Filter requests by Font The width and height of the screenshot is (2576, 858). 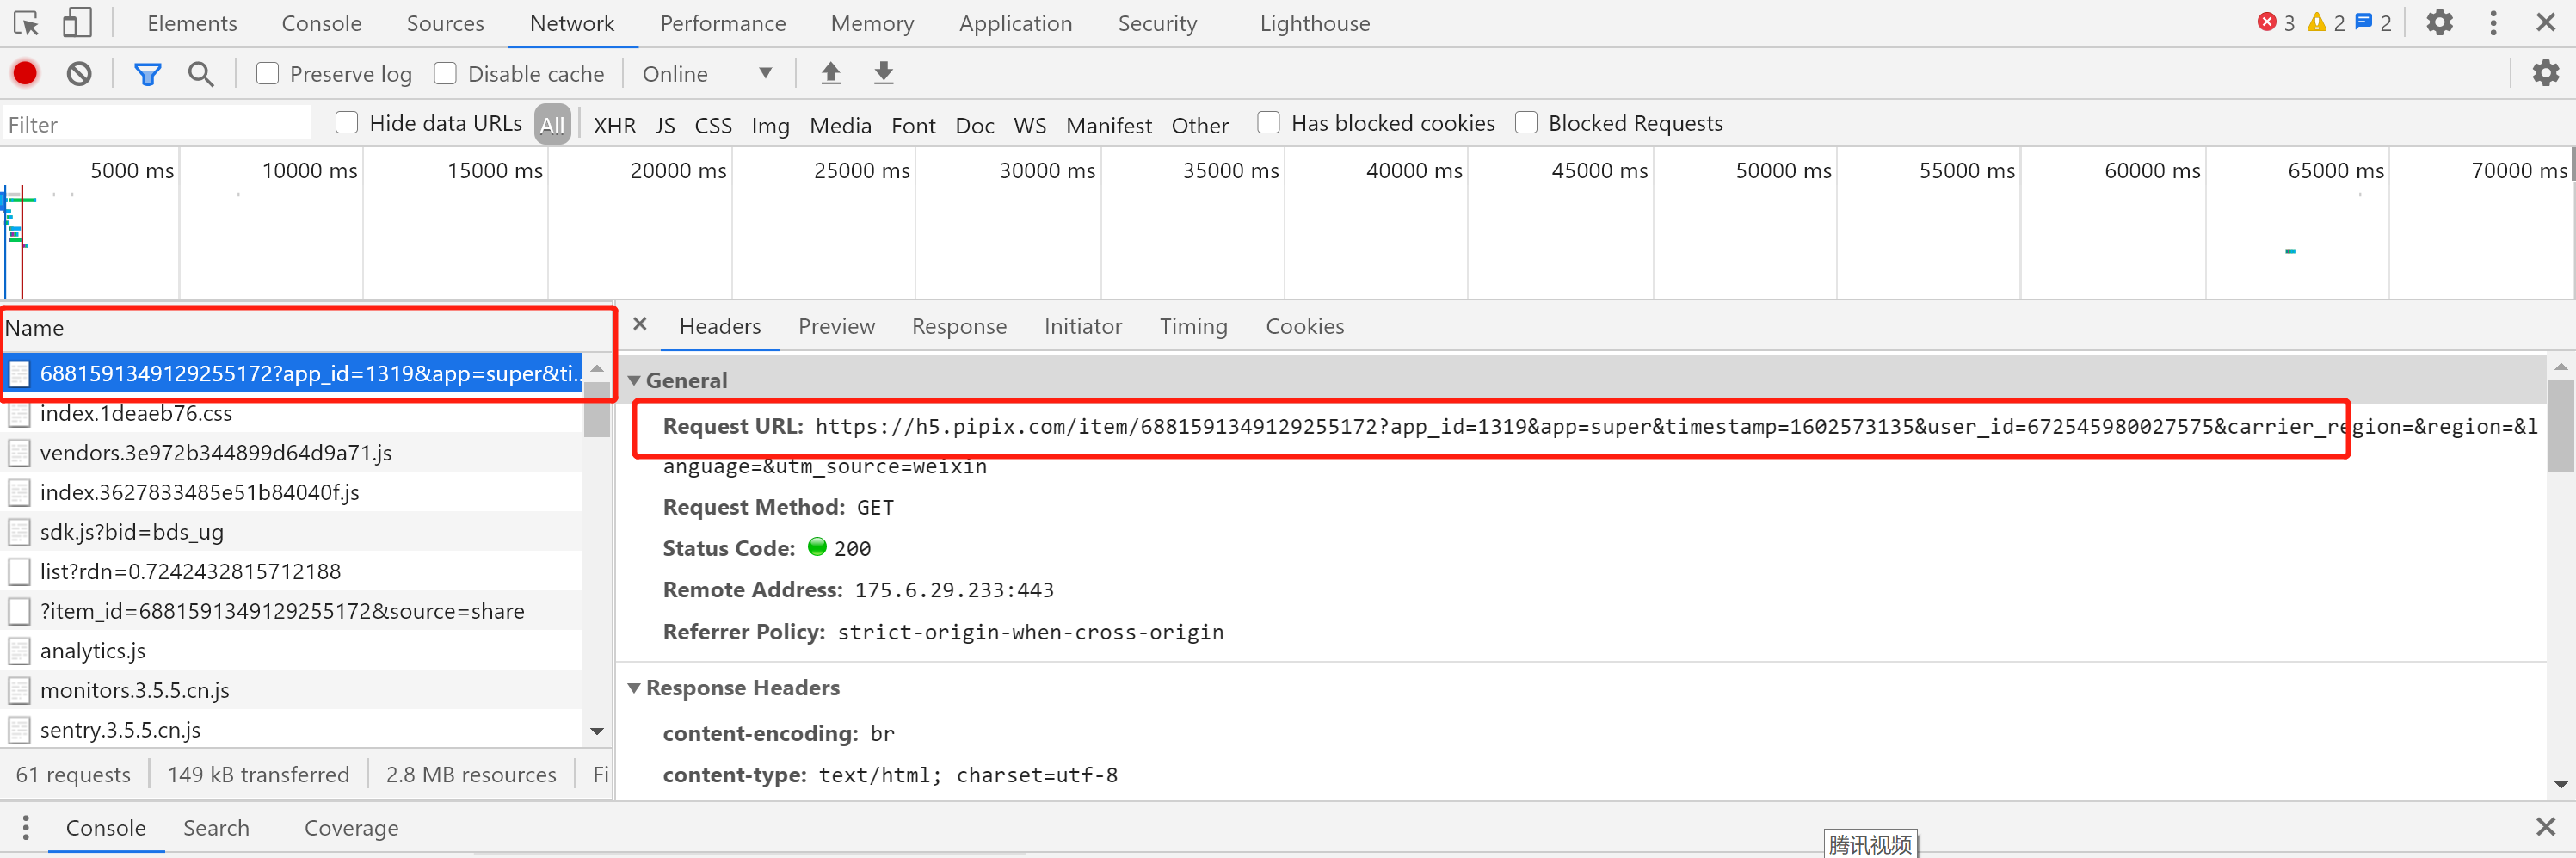click(913, 125)
